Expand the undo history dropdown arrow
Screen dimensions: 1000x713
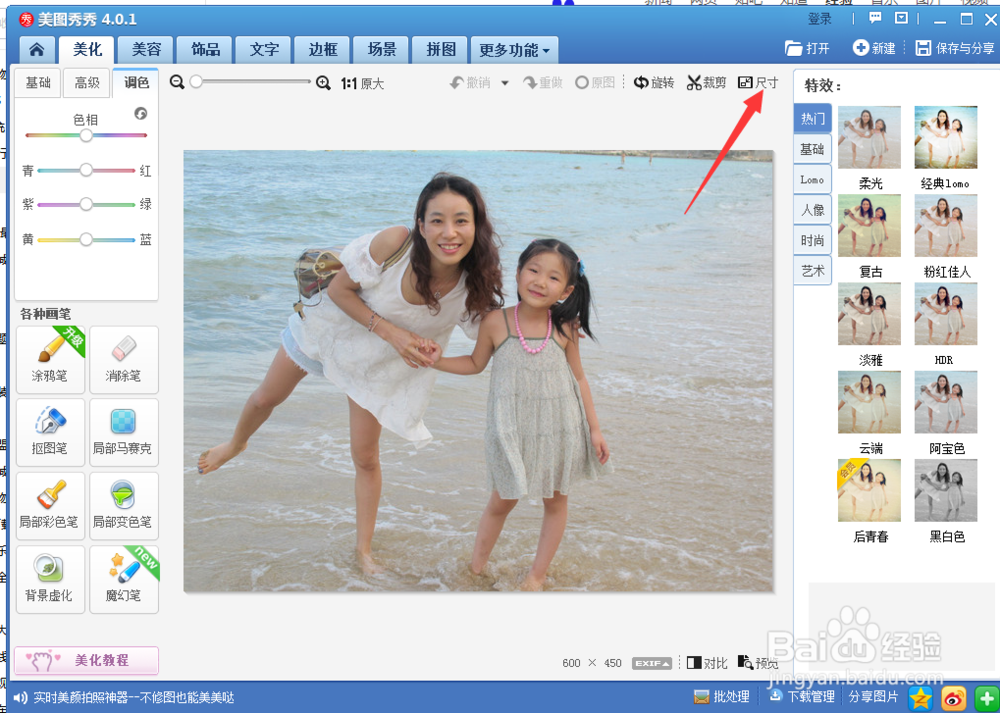504,83
